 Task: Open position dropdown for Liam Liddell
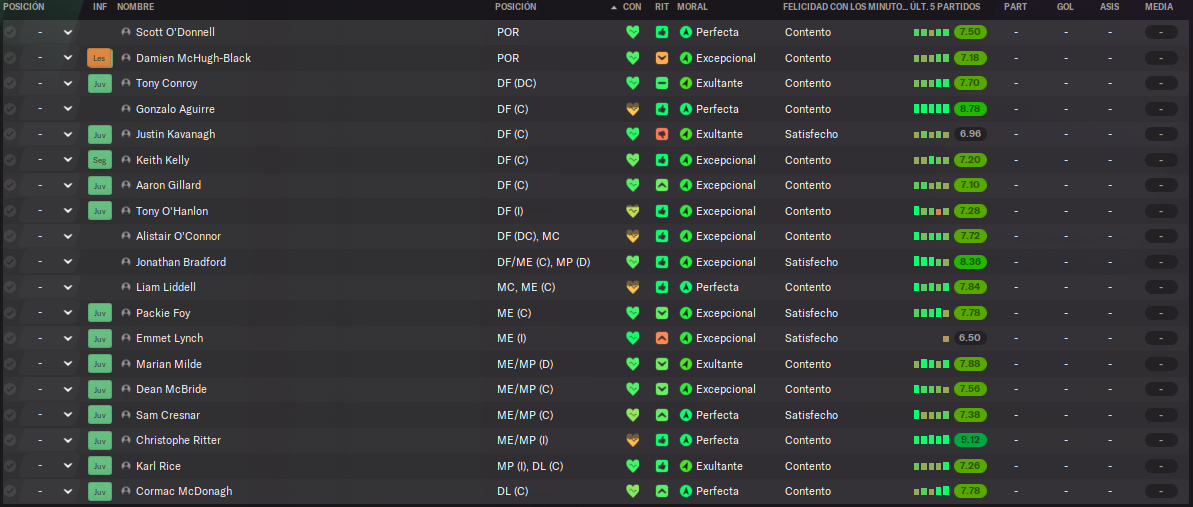68,287
